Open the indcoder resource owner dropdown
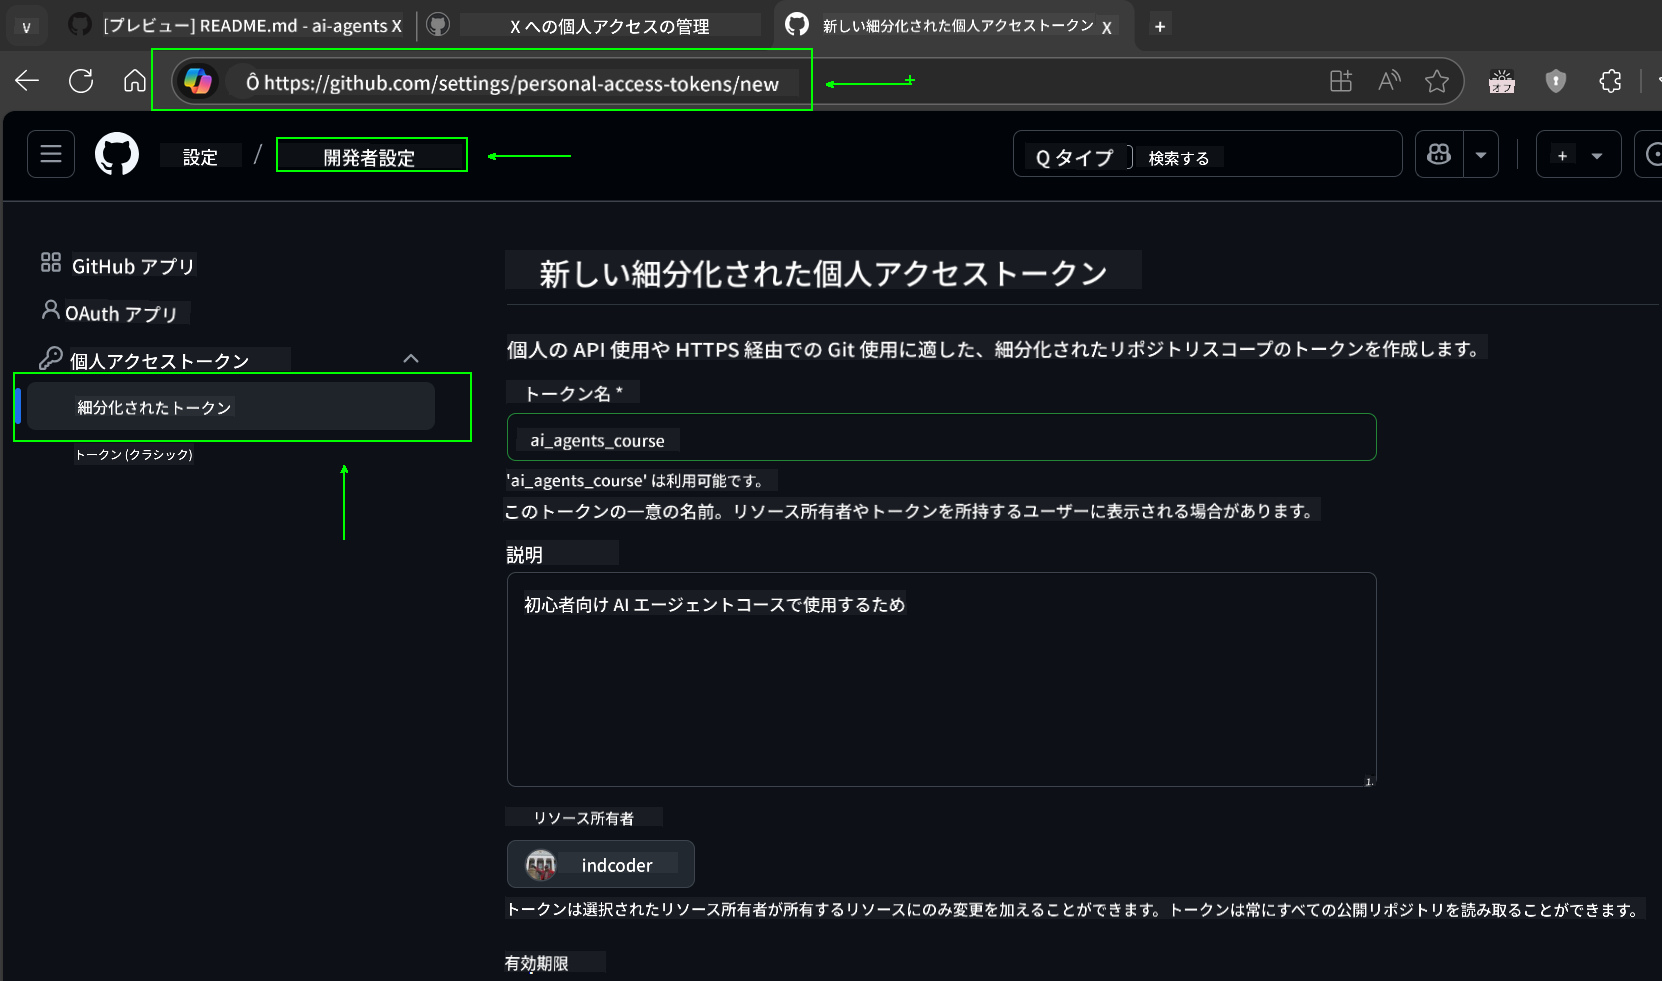This screenshot has width=1662, height=981. point(600,864)
